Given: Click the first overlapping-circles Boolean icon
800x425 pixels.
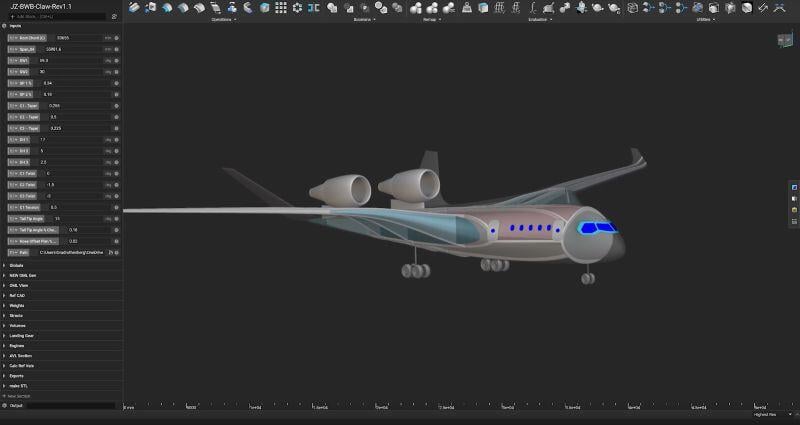Looking at the screenshot, I should pyautogui.click(x=332, y=8).
